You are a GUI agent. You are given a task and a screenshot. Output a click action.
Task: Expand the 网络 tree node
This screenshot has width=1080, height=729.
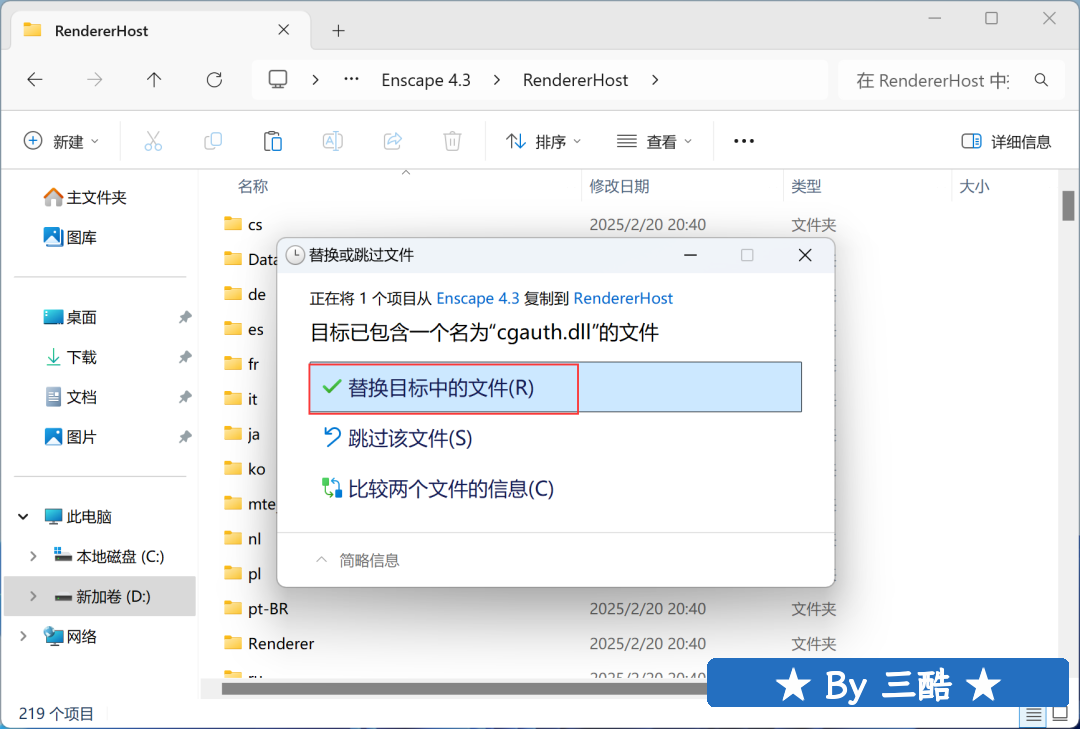click(23, 636)
